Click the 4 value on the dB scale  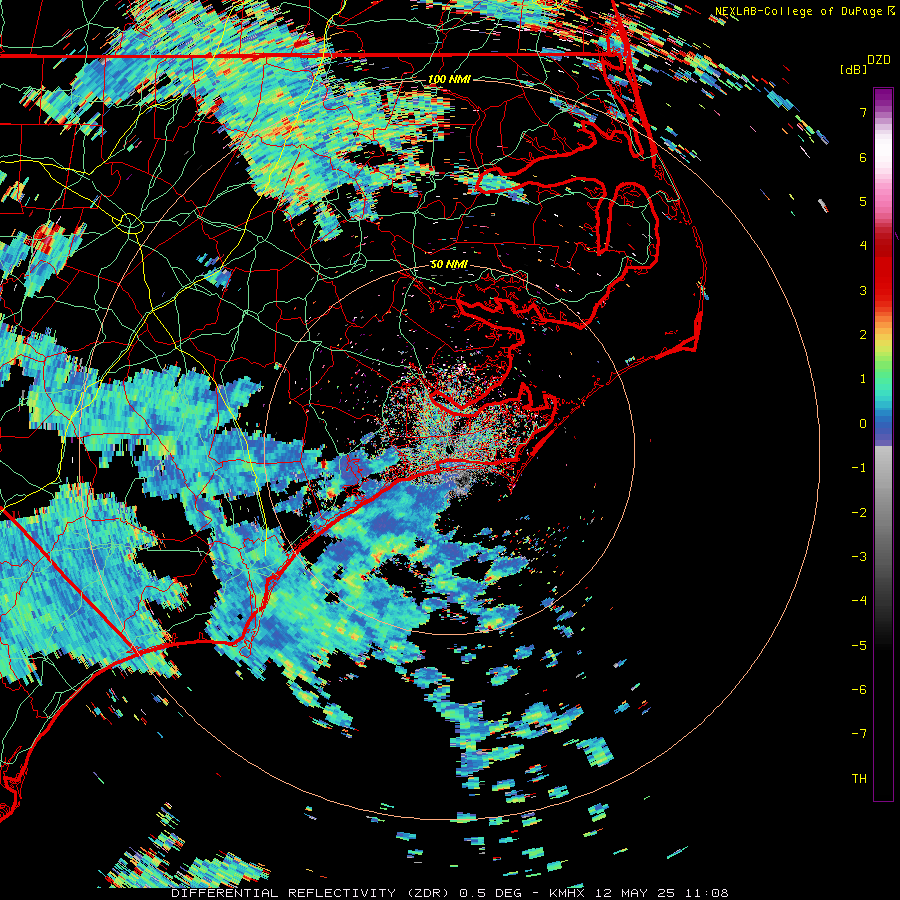(863, 246)
